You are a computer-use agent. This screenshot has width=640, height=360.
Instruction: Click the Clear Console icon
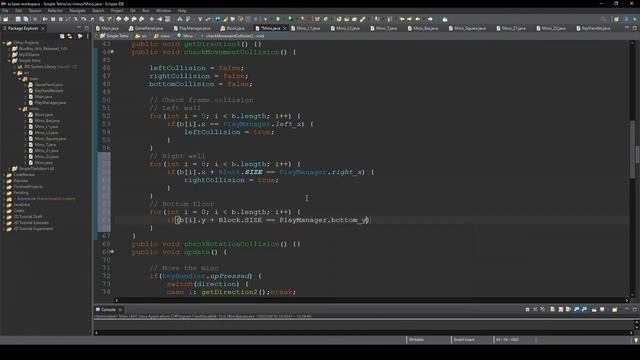552,309
